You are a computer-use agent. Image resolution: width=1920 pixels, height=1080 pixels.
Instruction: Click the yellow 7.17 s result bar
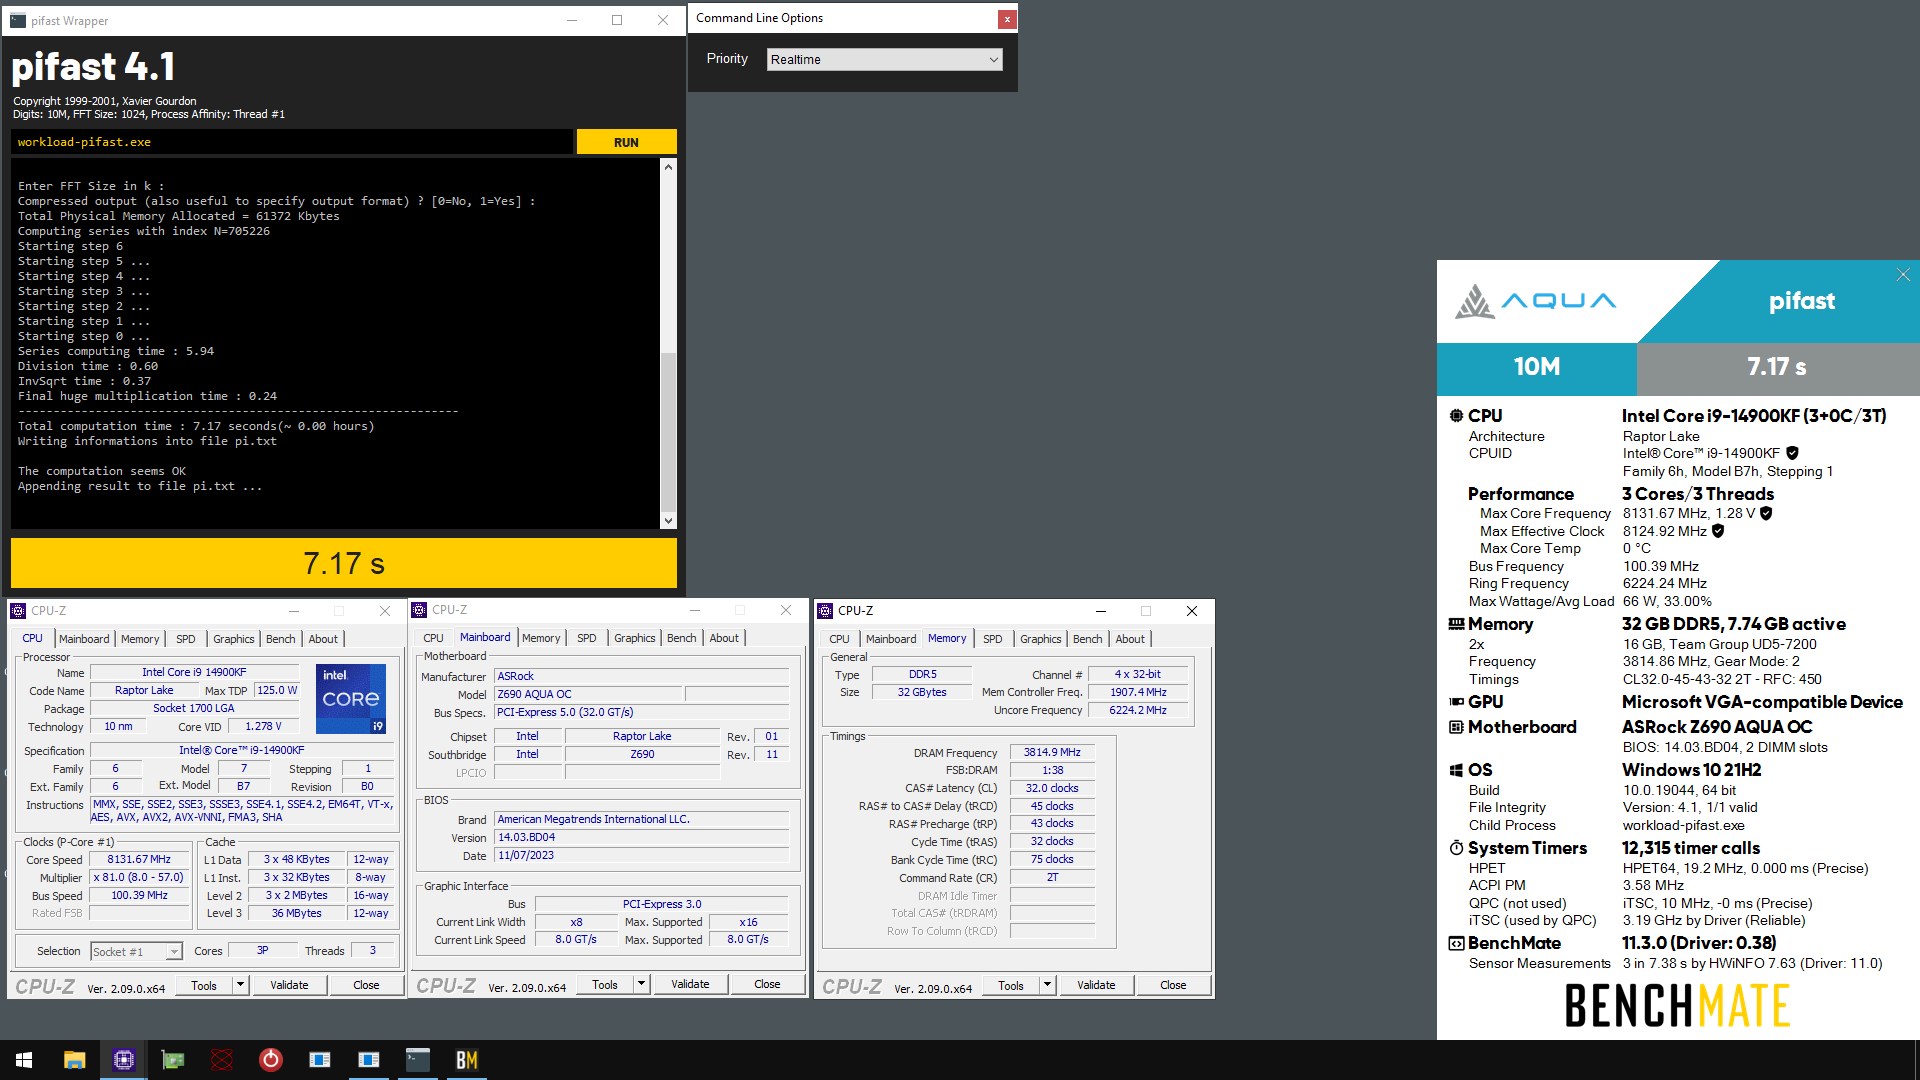[344, 563]
